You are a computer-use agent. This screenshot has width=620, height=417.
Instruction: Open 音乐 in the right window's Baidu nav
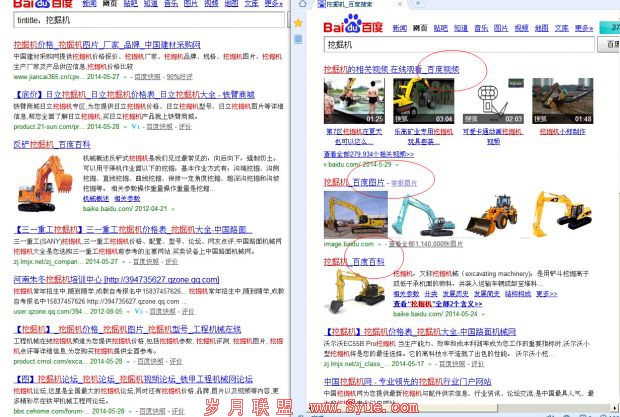click(481, 28)
